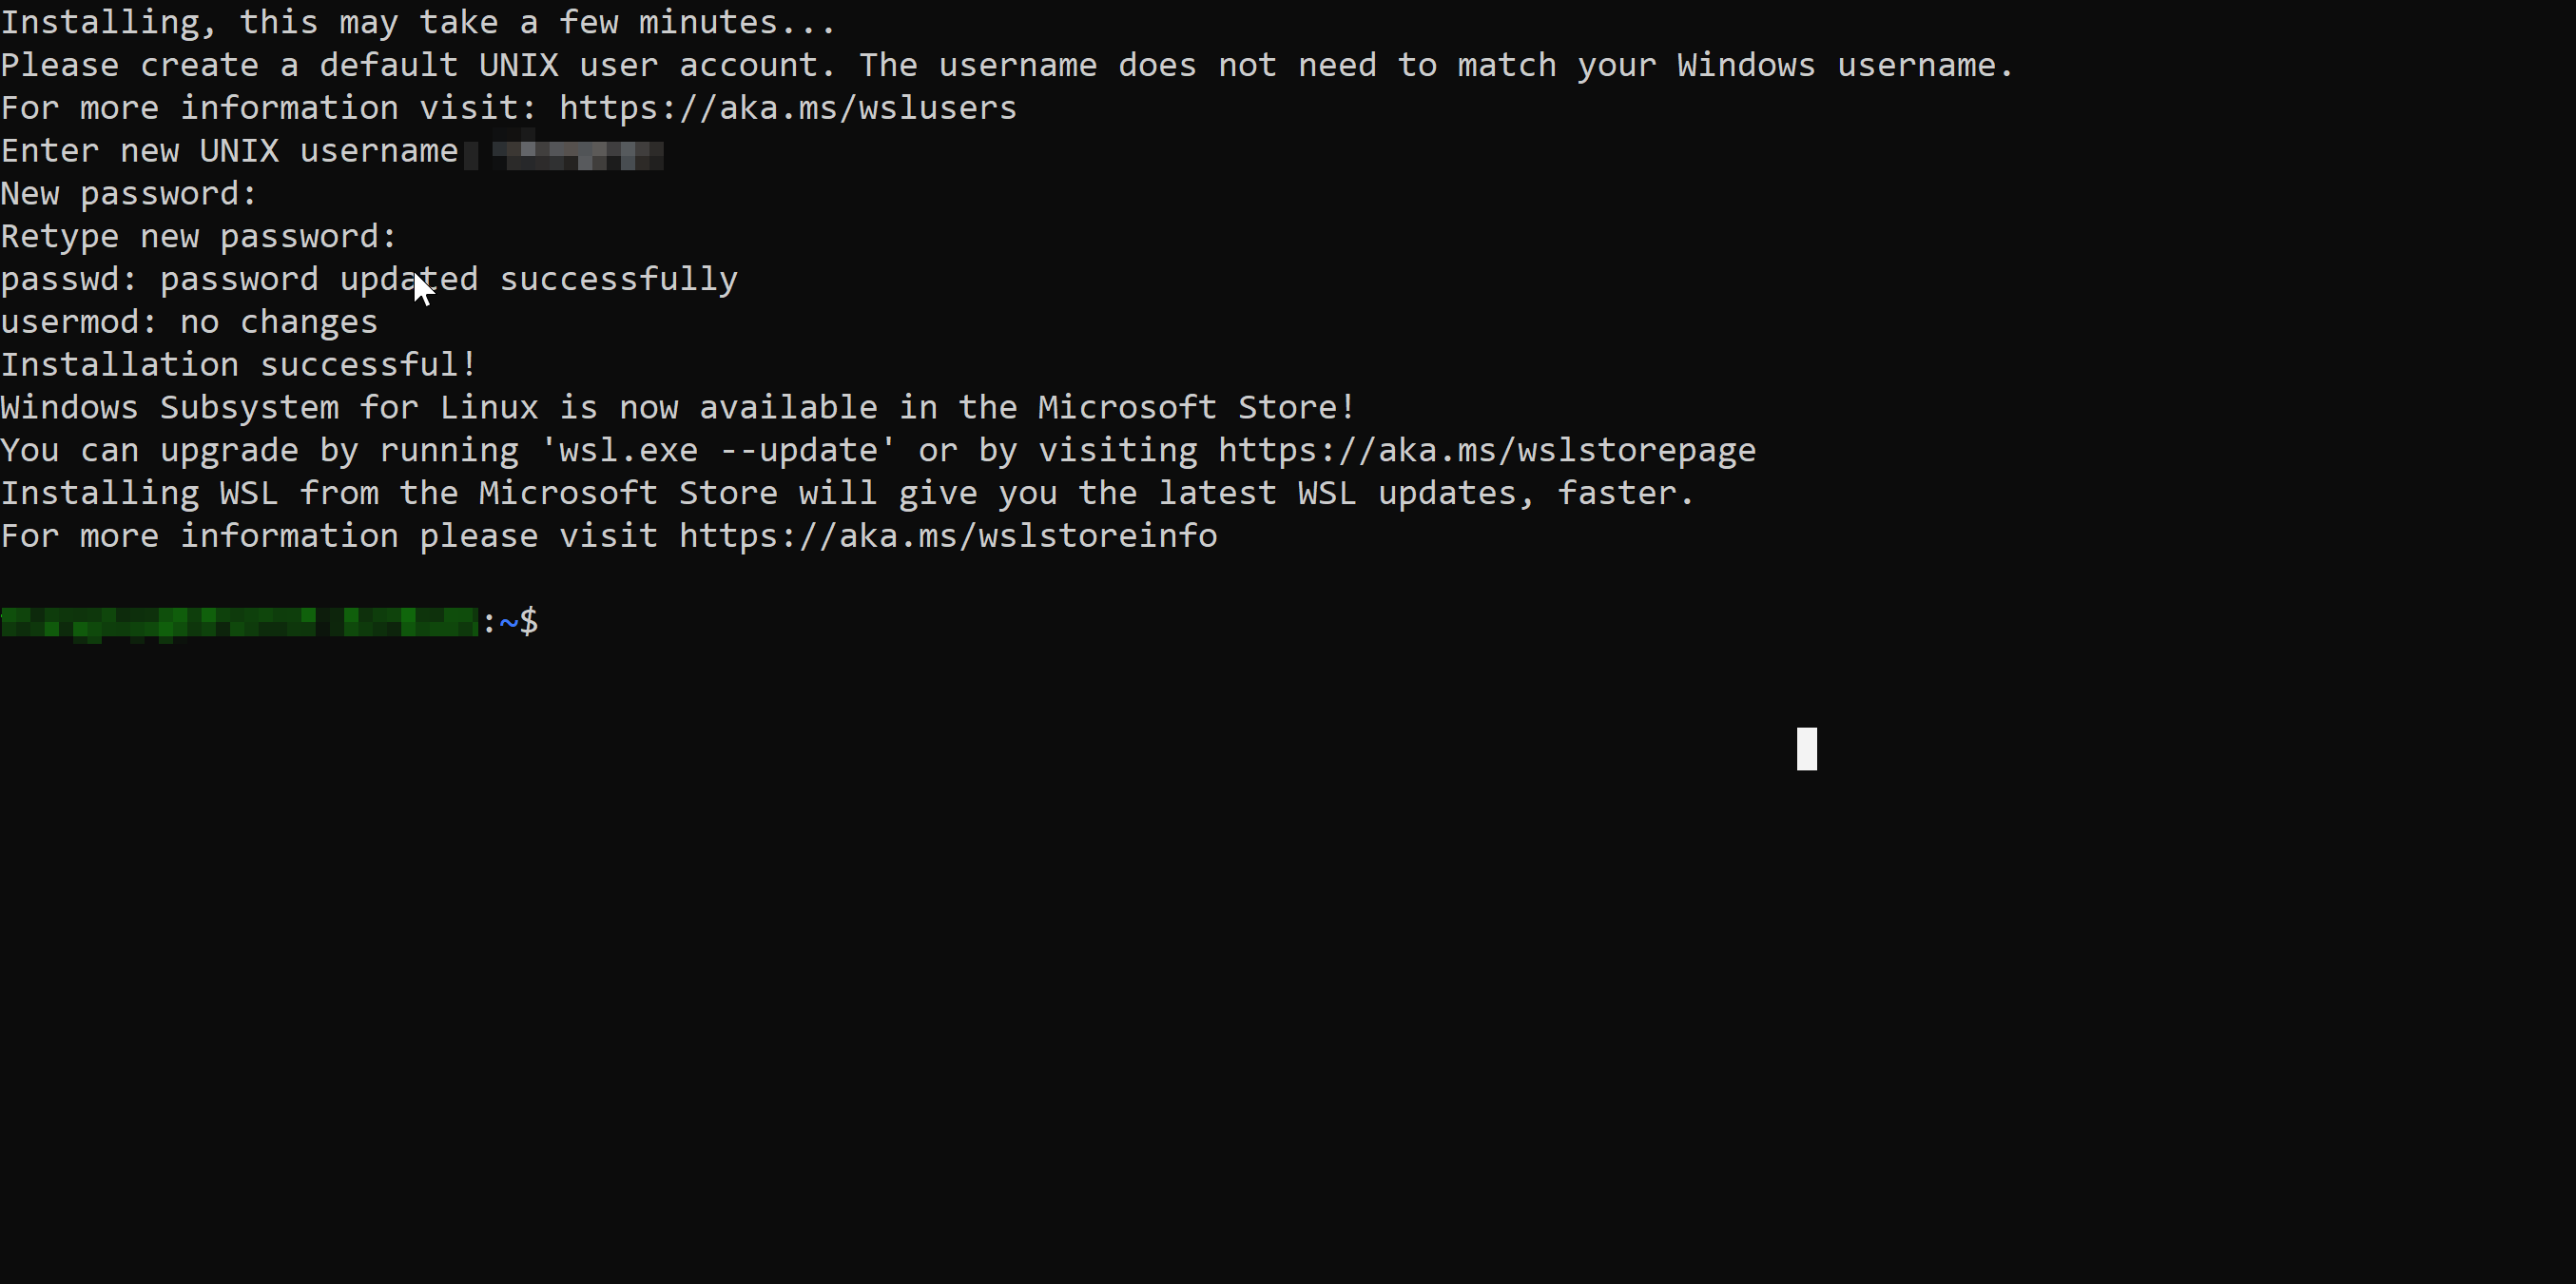Image resolution: width=2576 pixels, height=1284 pixels.
Task: Click 'Installing, this may take a few minutes...' text
Action: pyautogui.click(x=418, y=22)
